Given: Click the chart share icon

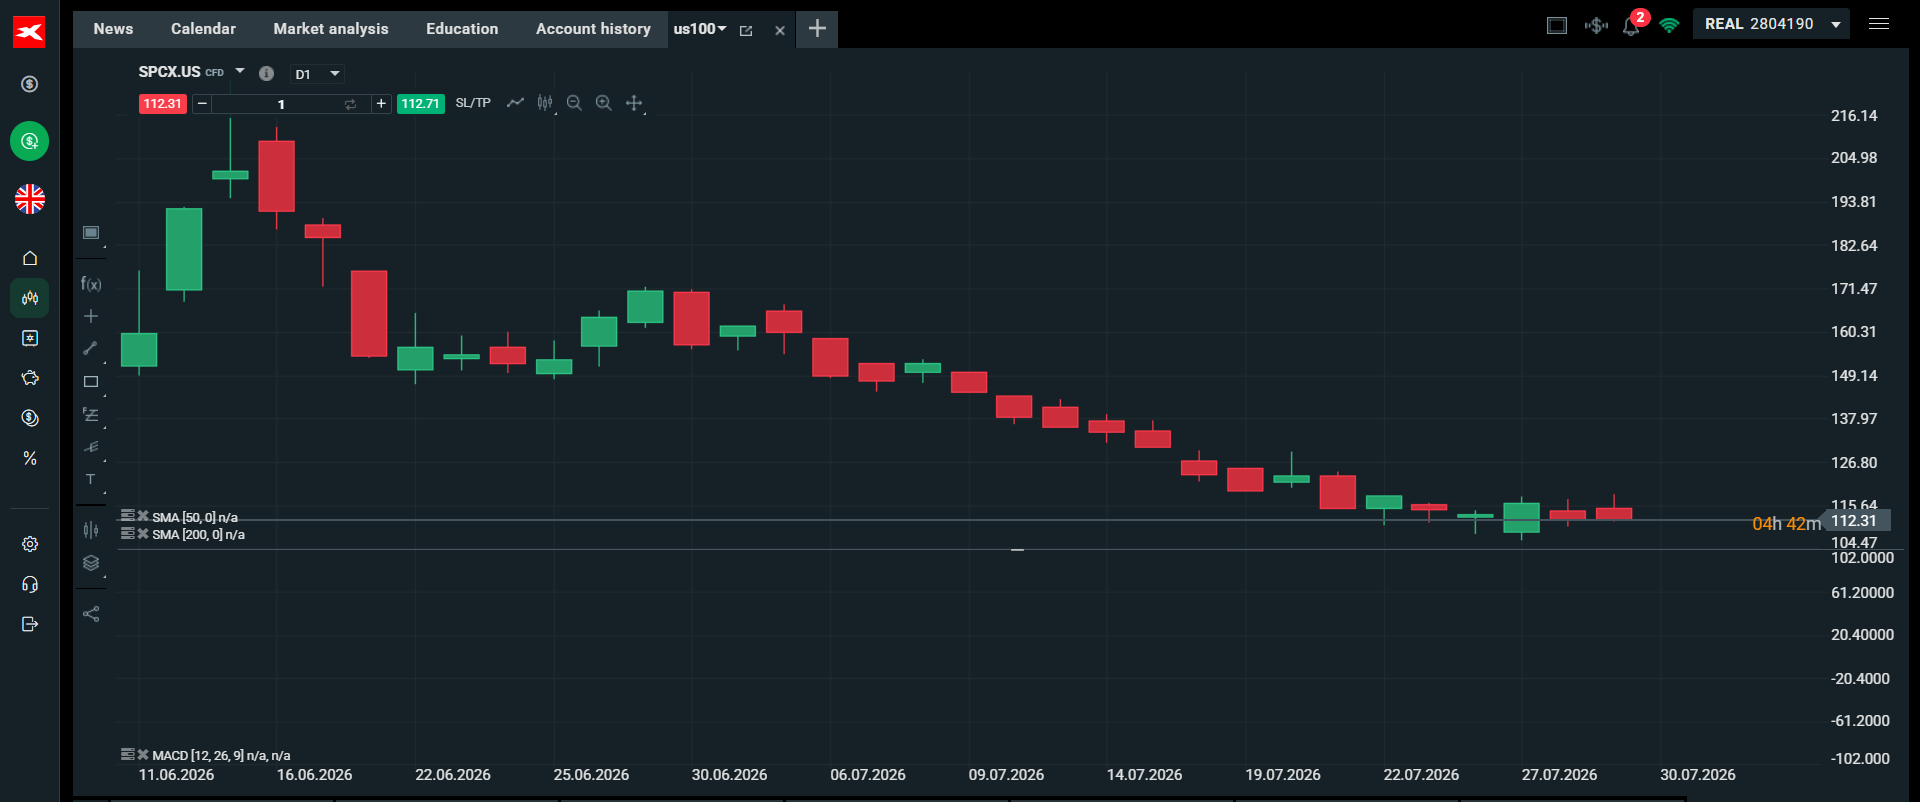Looking at the screenshot, I should click(91, 614).
